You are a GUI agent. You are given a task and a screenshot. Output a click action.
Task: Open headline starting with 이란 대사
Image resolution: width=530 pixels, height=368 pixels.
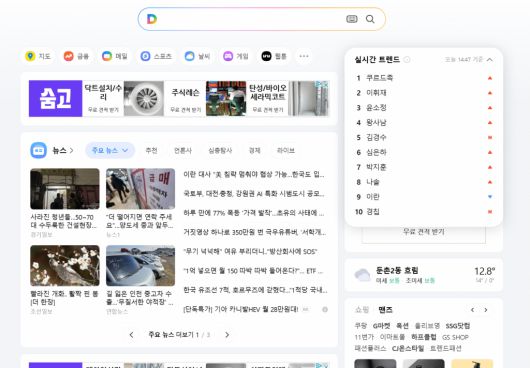coord(254,174)
